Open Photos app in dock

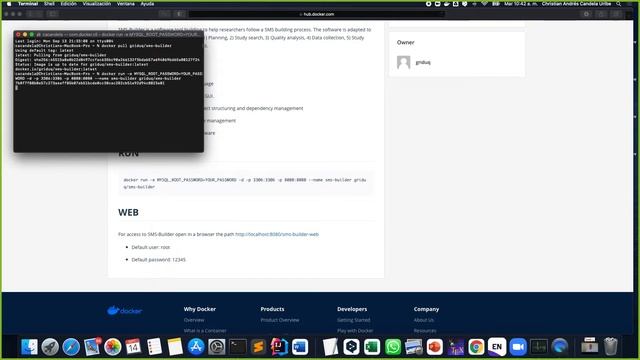(113, 347)
